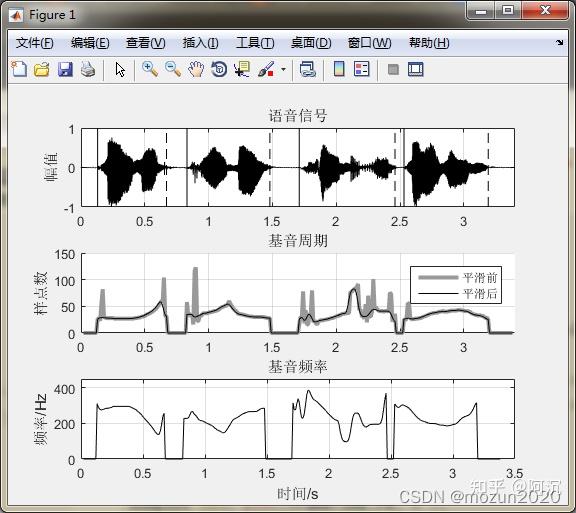The height and width of the screenshot is (513, 576).
Task: Open the 桌面(D) menu
Action: [311, 43]
